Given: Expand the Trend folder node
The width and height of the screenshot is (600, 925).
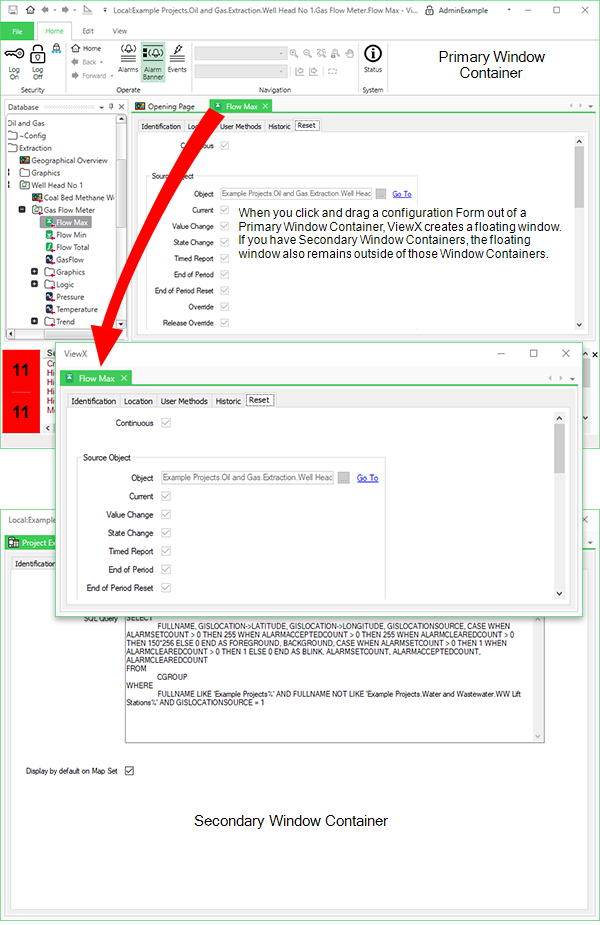Looking at the screenshot, I should click(x=35, y=322).
